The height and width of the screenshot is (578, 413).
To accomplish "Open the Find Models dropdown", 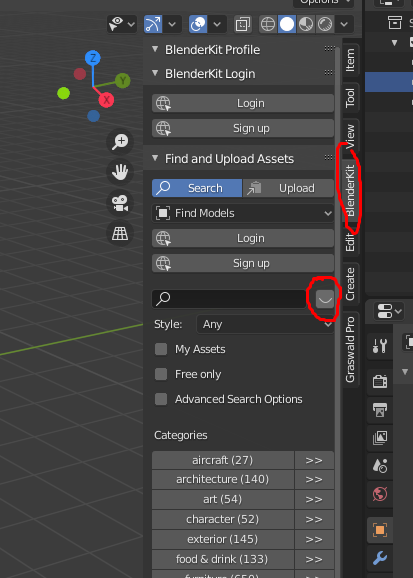I will 243,213.
